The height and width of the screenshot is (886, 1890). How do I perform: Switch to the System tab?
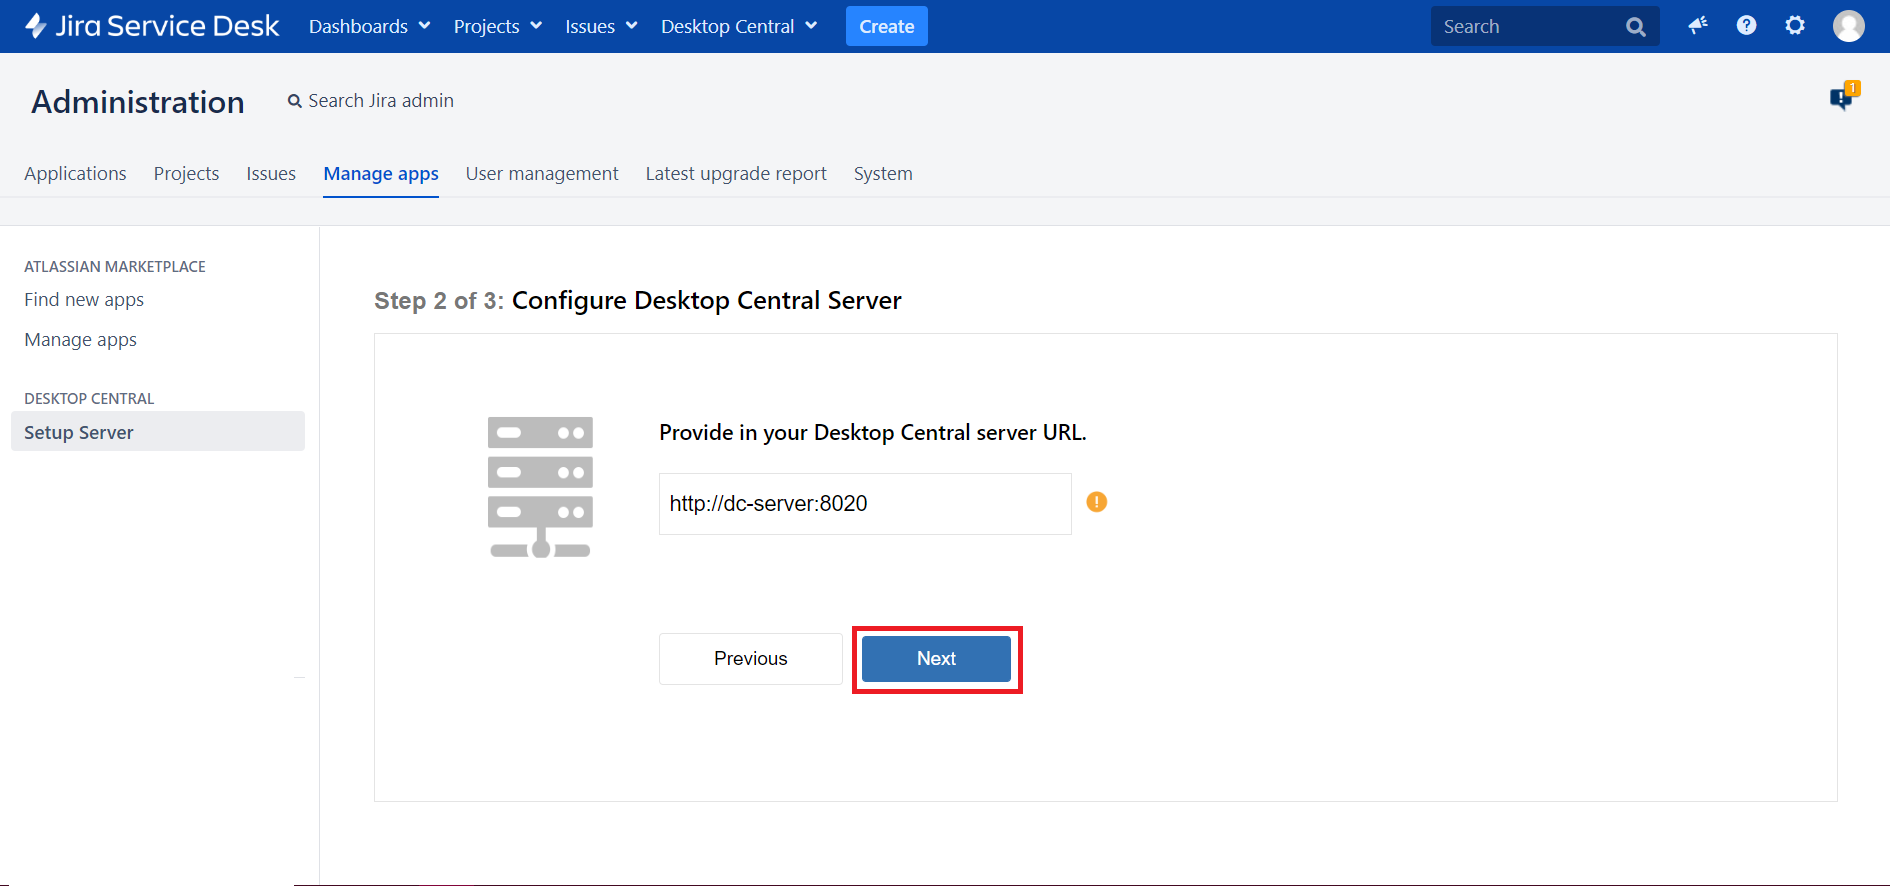883,174
